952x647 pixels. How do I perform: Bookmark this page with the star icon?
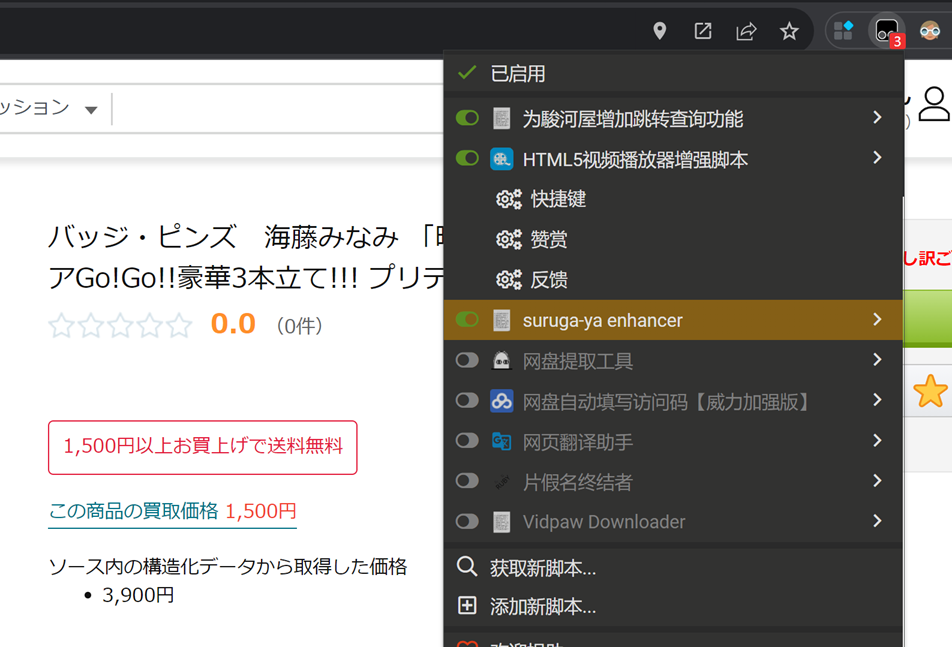point(789,31)
